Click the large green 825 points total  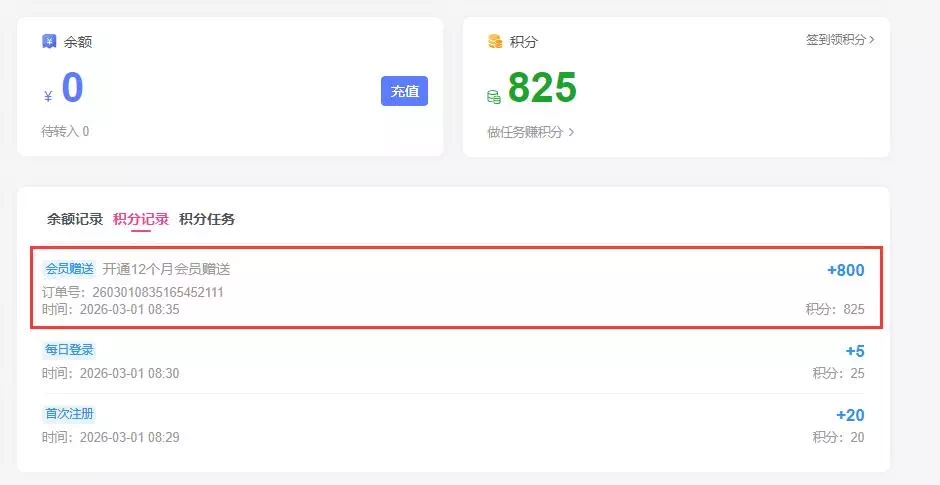click(542, 90)
